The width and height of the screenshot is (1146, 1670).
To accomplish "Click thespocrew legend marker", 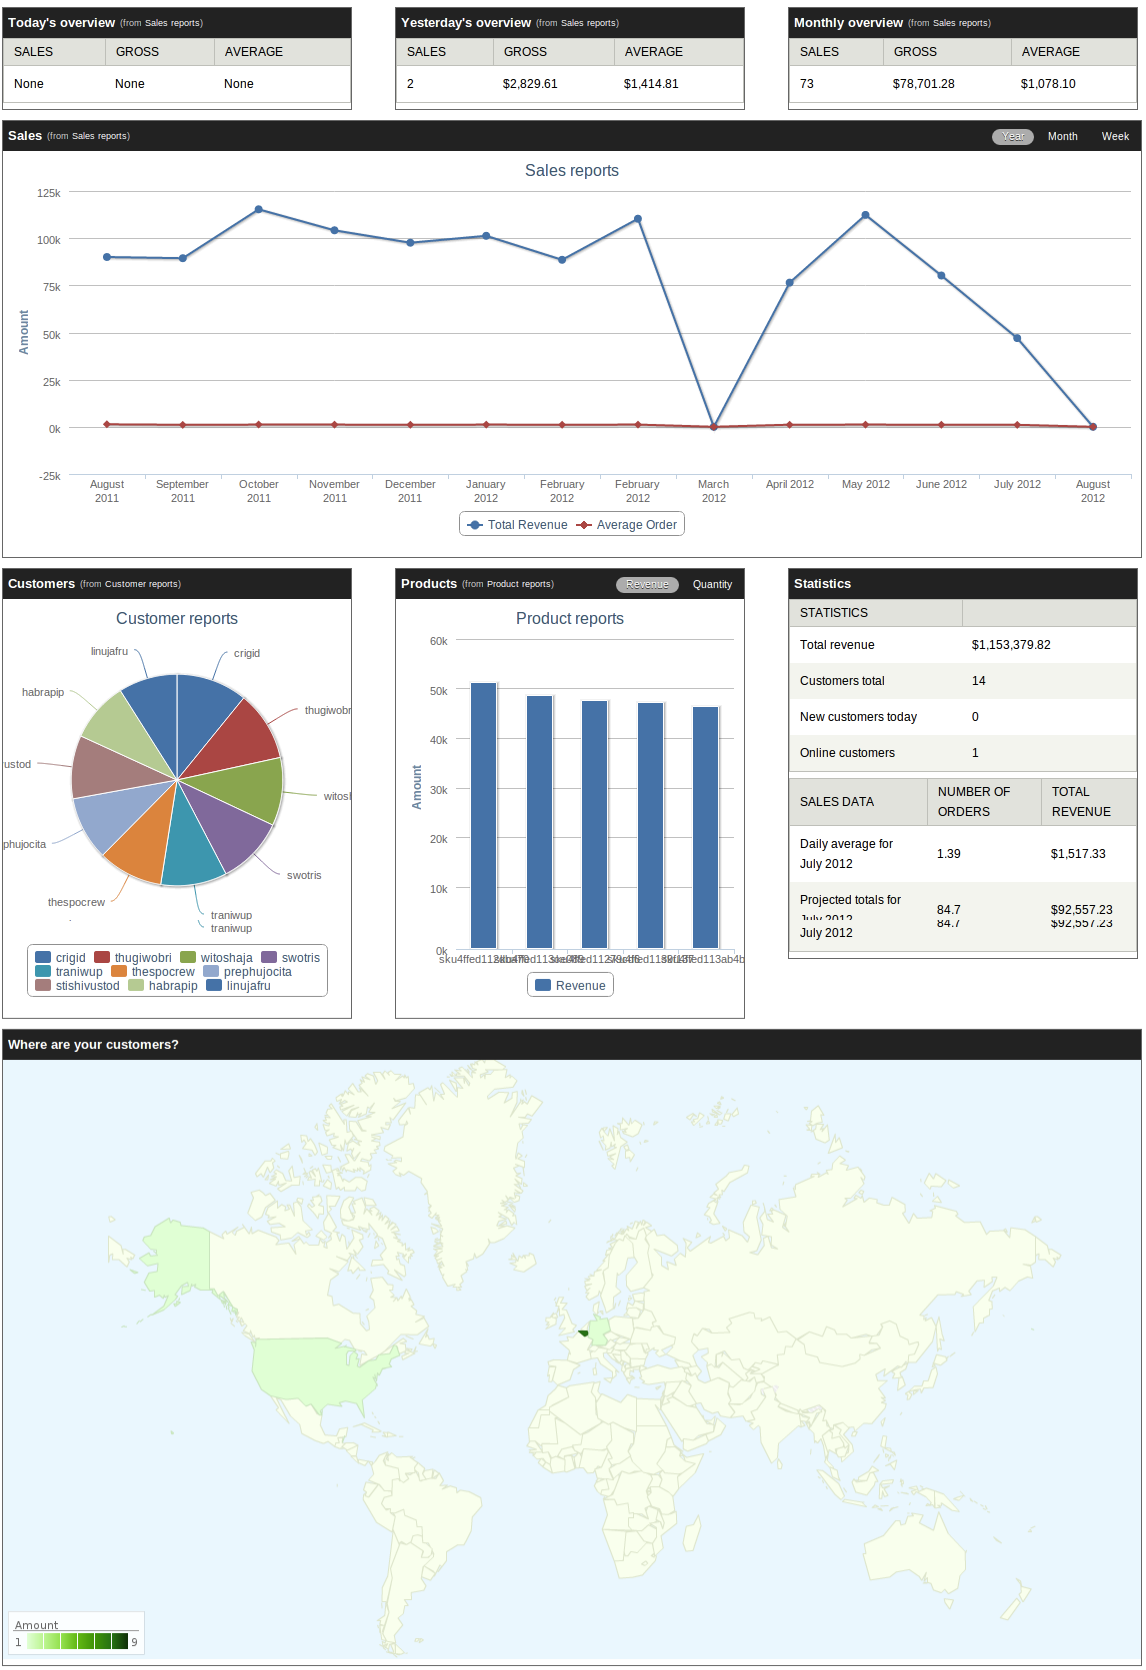I will (x=119, y=971).
